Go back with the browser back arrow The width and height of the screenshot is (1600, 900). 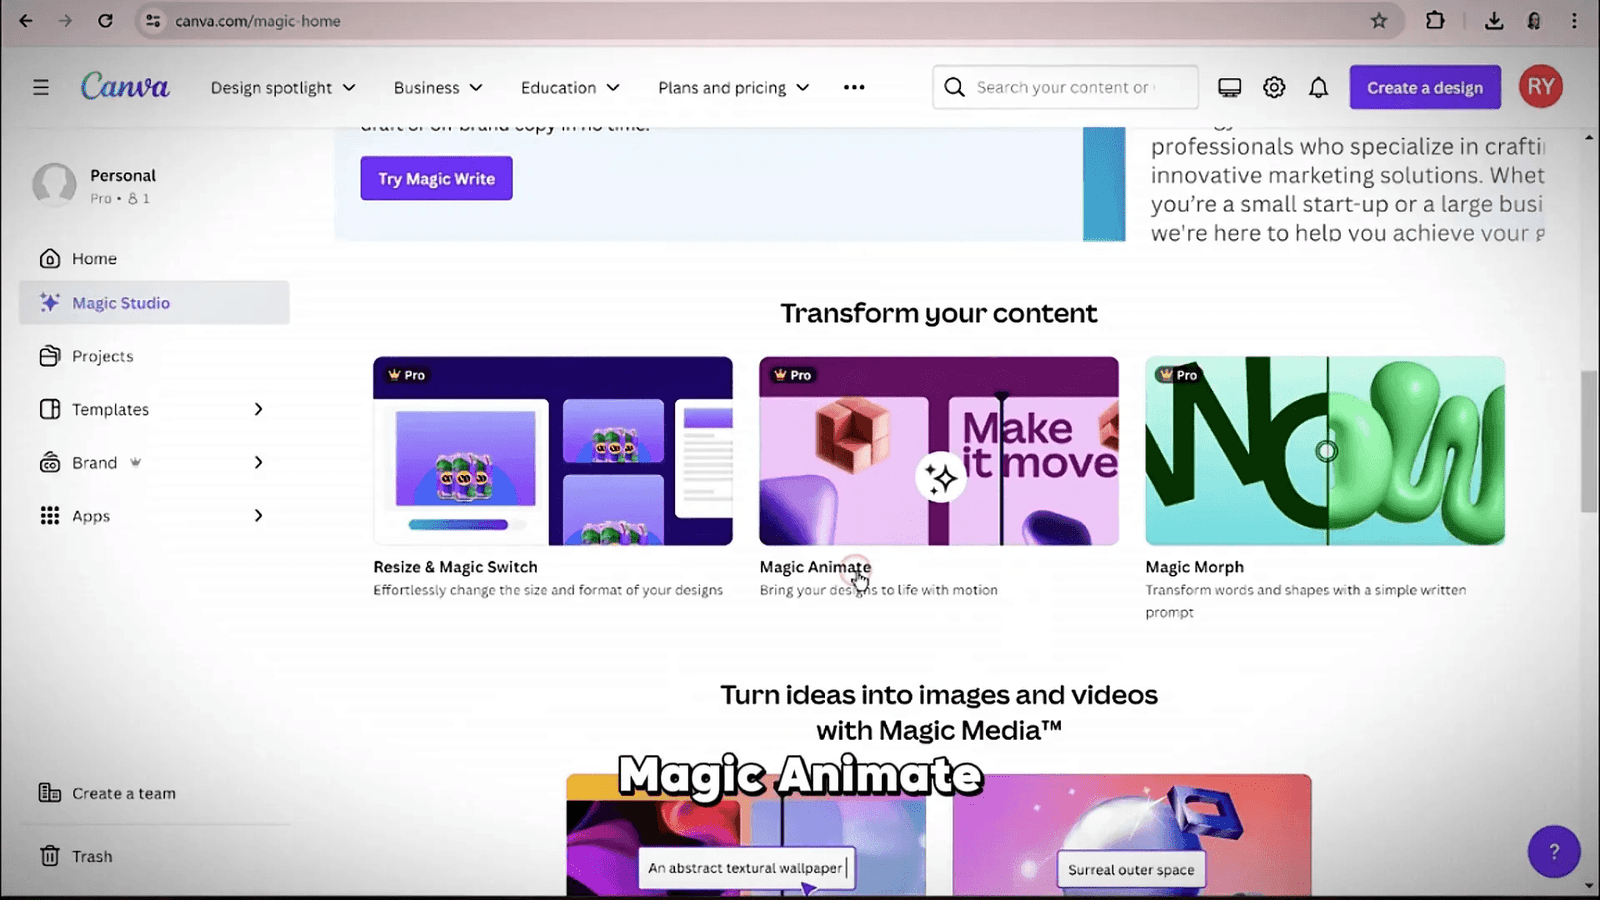pyautogui.click(x=26, y=20)
